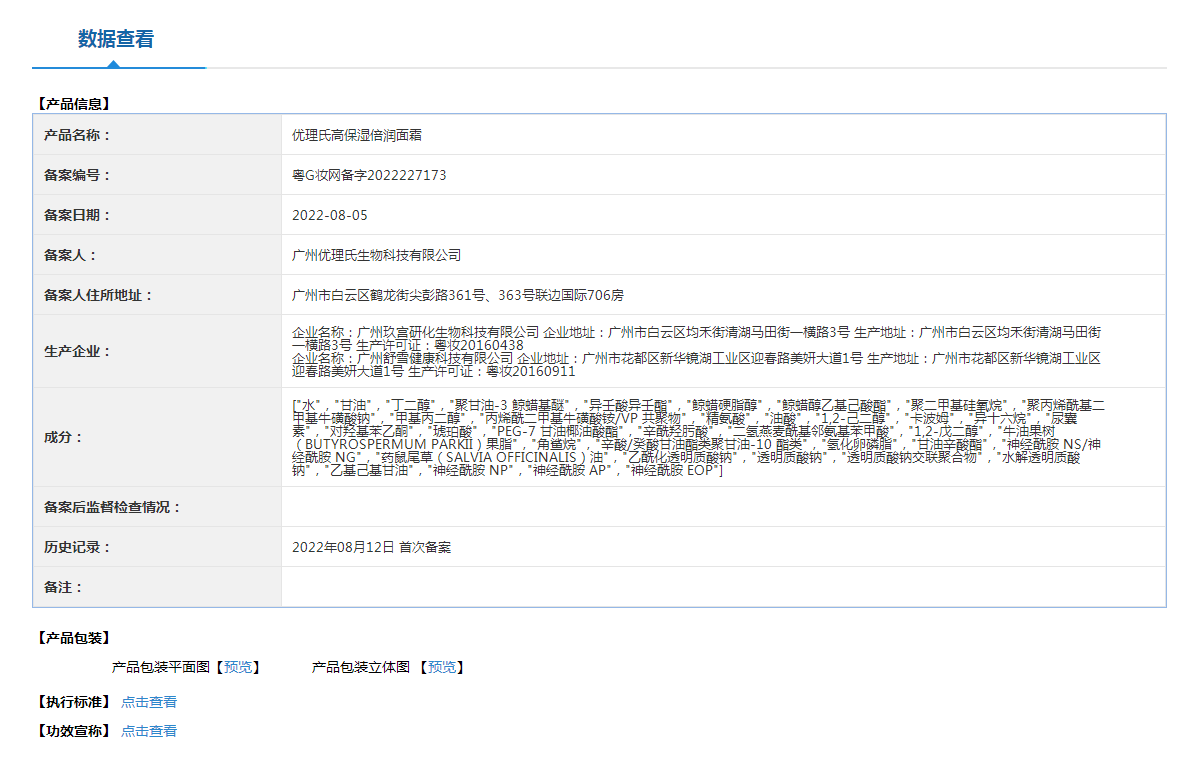Click the 备注 label cell
The image size is (1183, 760).
(157, 587)
